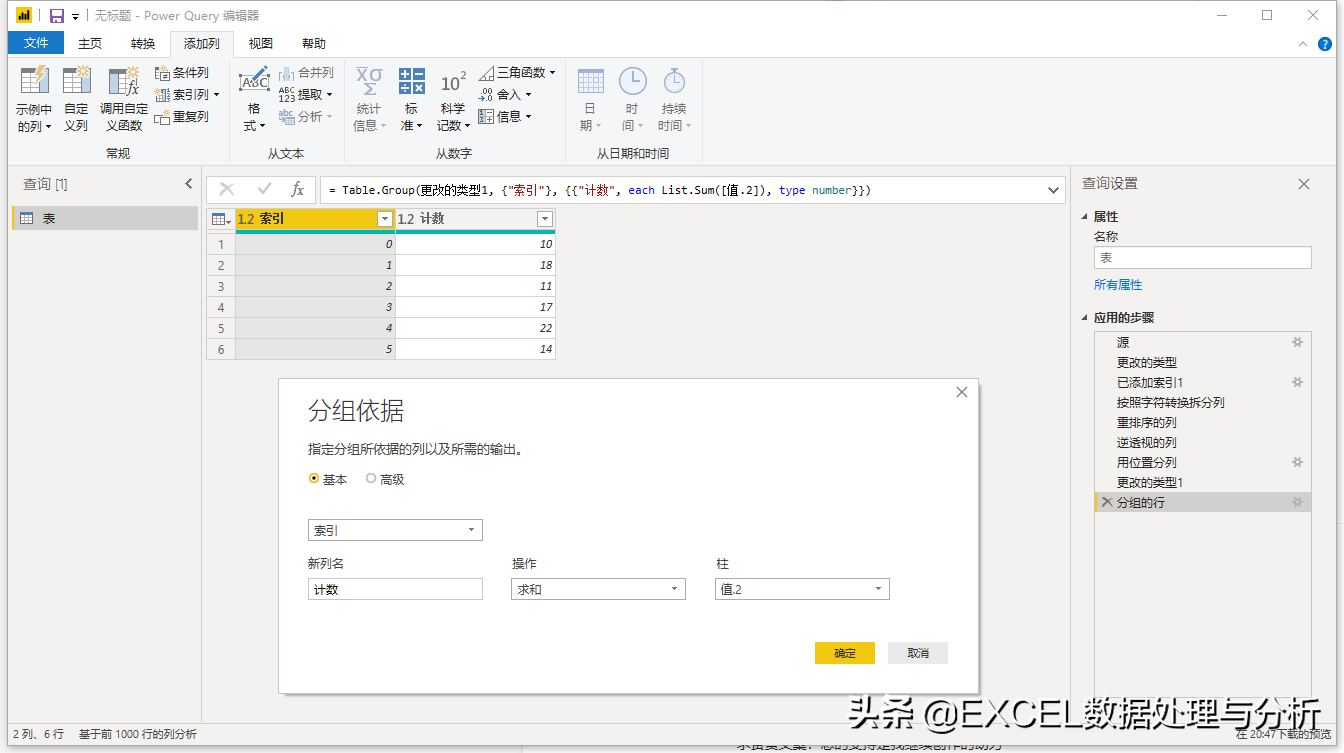This screenshot has height=753, width=1344.
Task: Expand the formula bar chevron
Action: point(1053,189)
